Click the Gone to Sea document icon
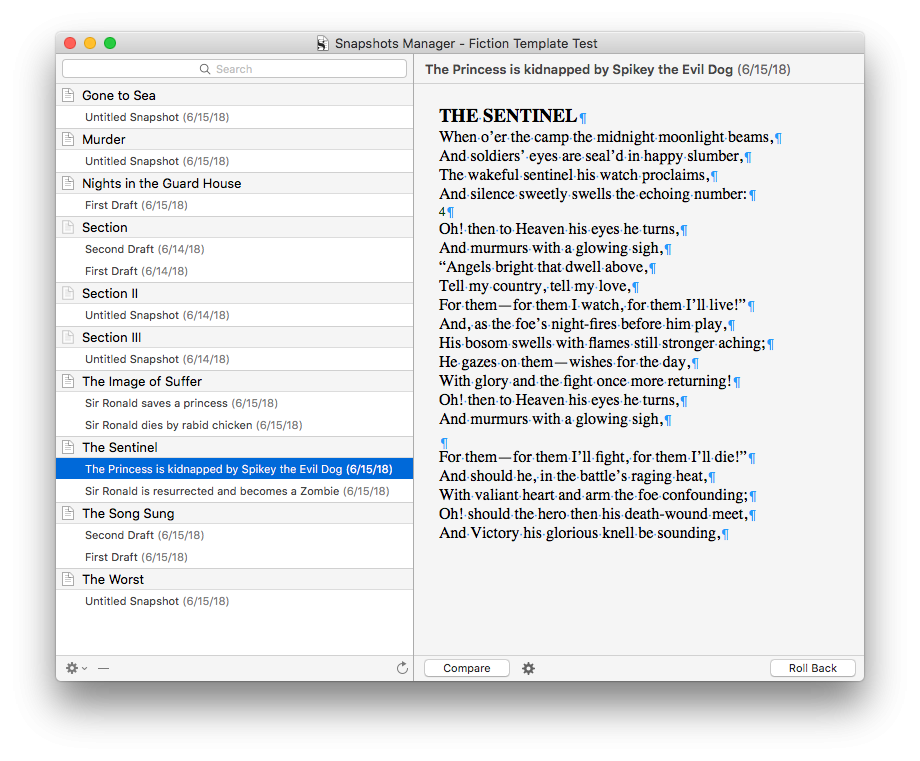This screenshot has height=761, width=920. tap(68, 95)
